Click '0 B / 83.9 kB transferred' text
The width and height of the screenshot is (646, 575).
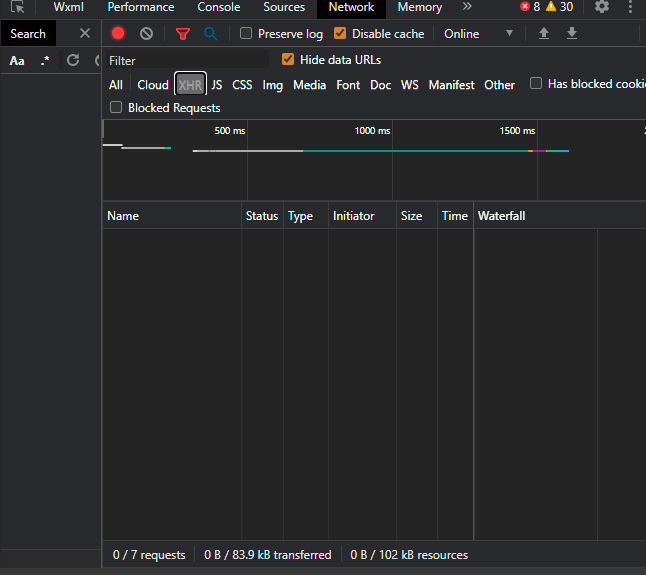pos(268,555)
